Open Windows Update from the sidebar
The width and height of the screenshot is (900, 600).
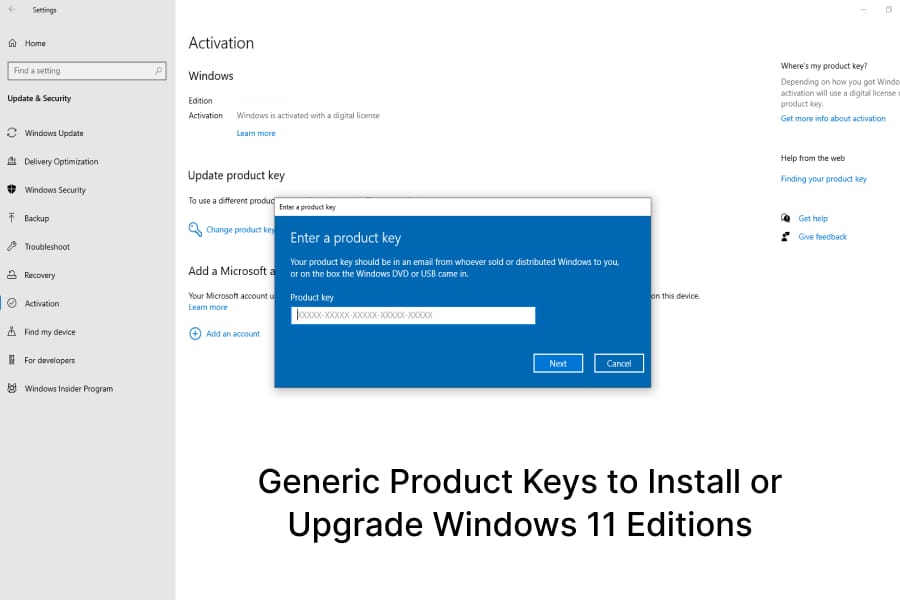(54, 133)
